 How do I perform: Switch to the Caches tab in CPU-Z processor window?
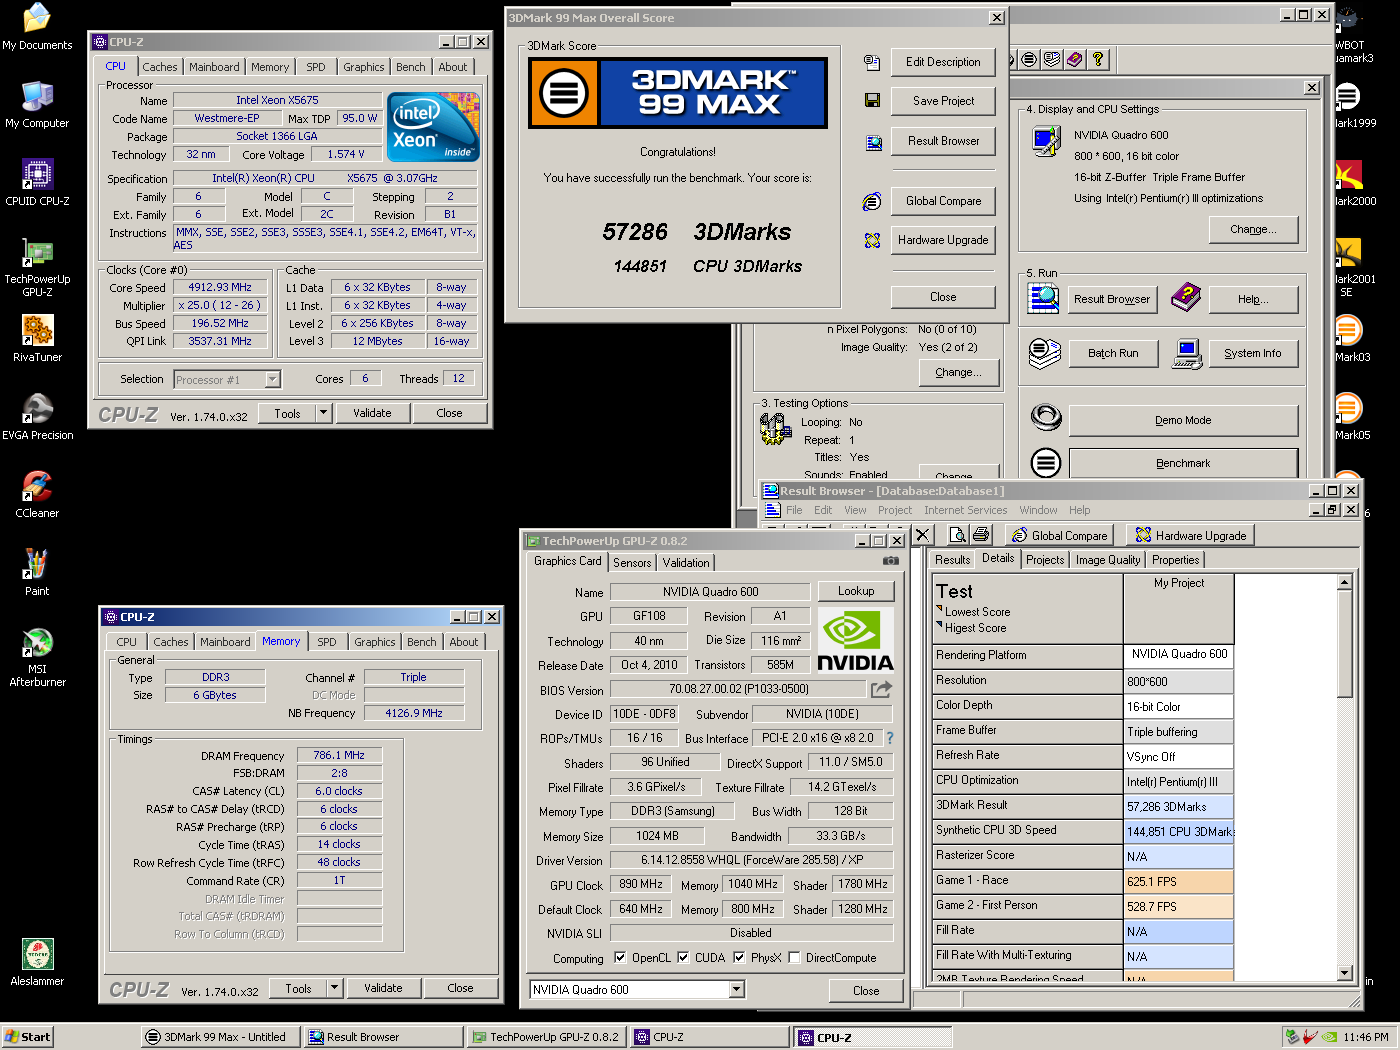coord(160,67)
